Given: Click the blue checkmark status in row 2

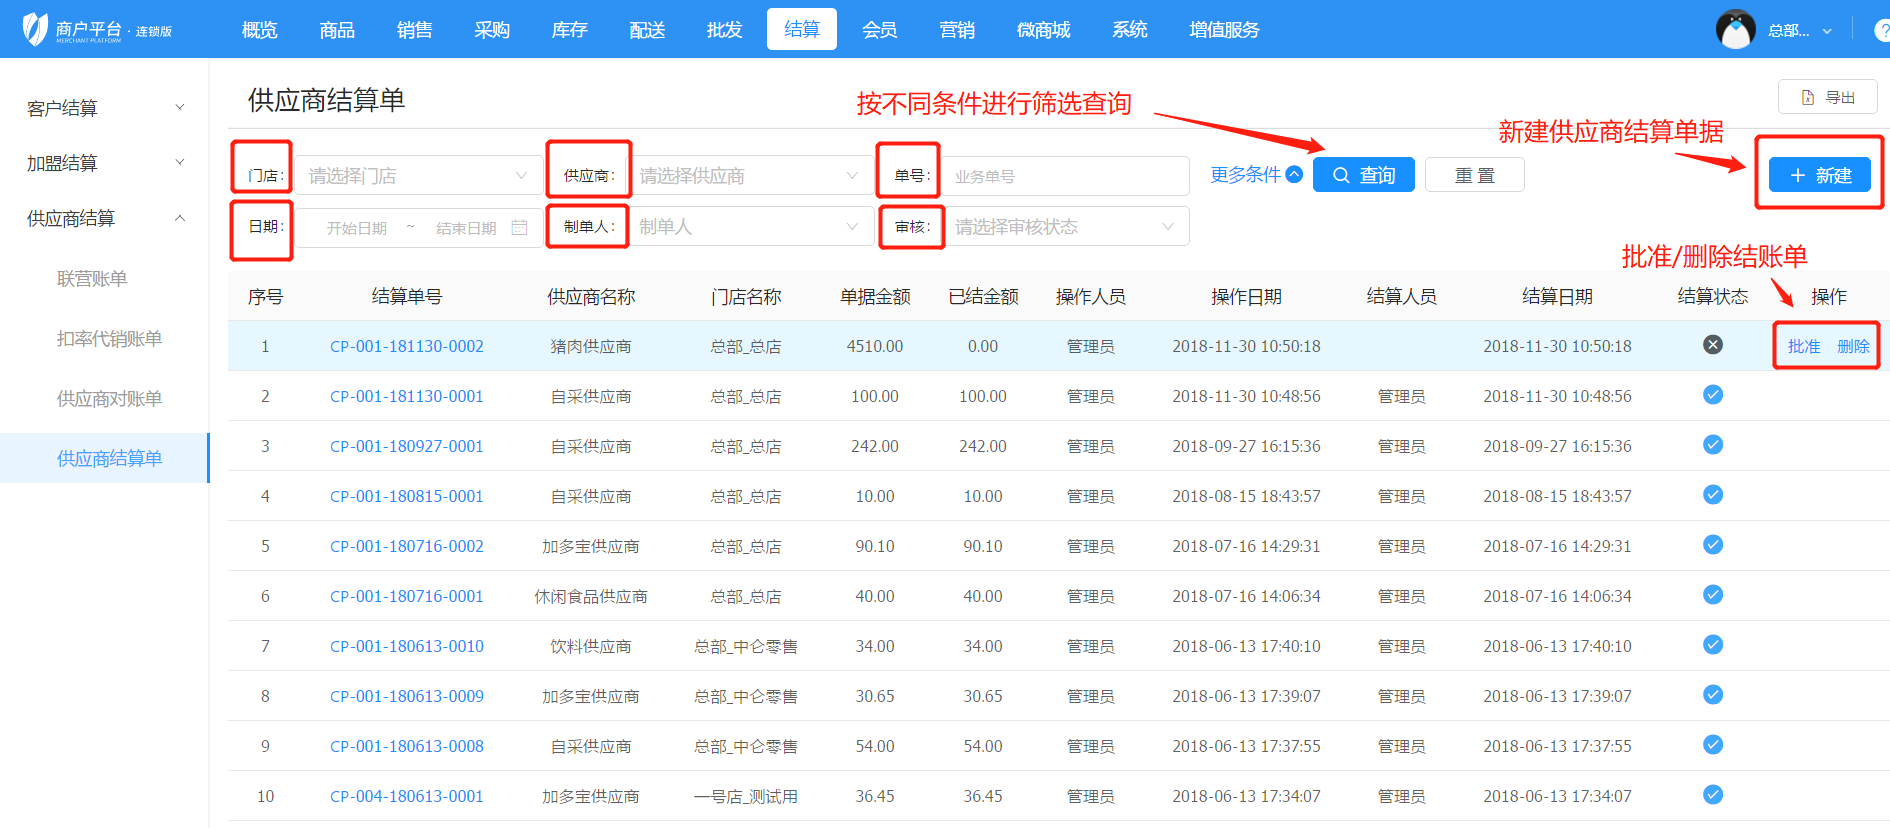Looking at the screenshot, I should pos(1712,395).
